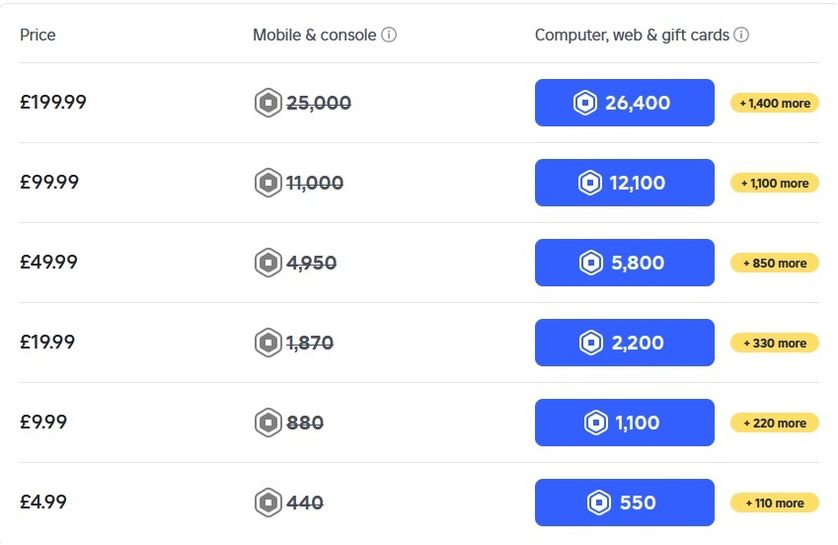Buy the 550 Robux package

click(624, 502)
